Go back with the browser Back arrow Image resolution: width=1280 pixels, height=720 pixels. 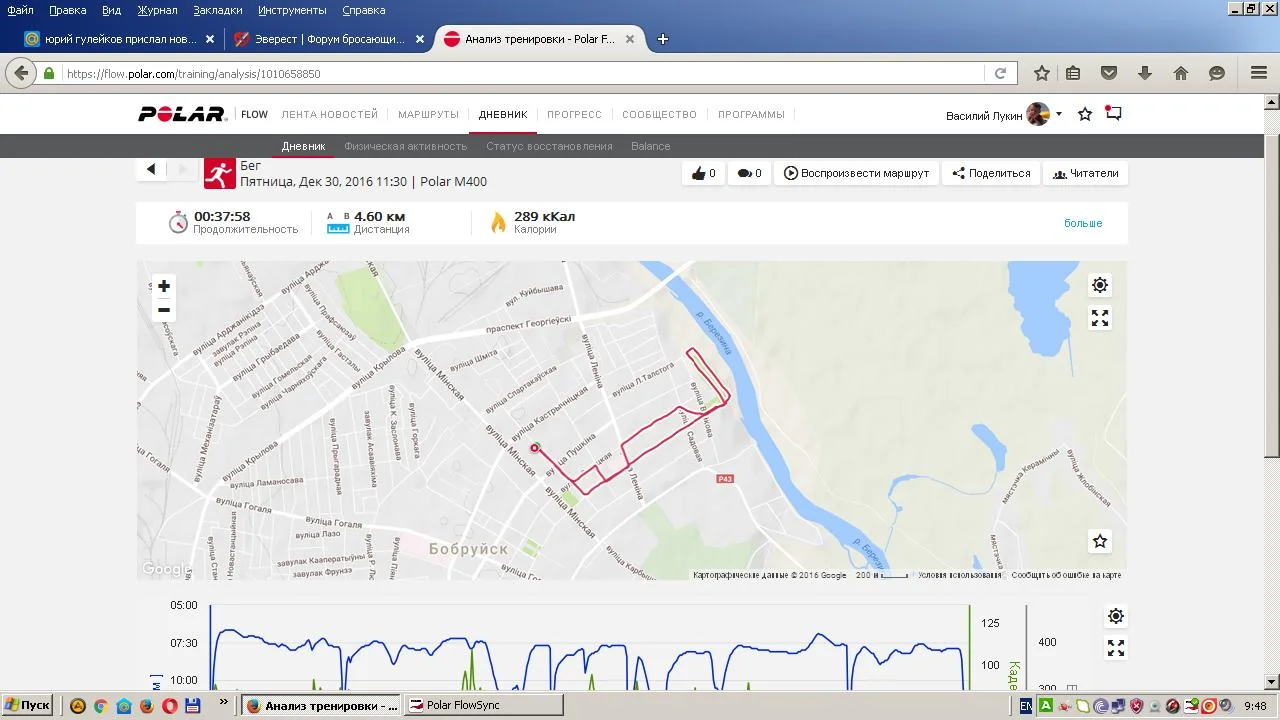(21, 73)
